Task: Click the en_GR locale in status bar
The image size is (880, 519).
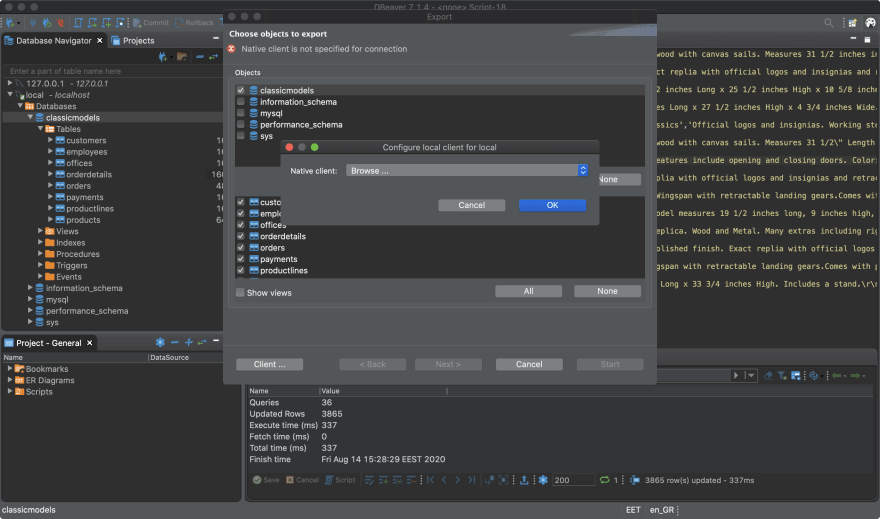Action: pyautogui.click(x=662, y=509)
